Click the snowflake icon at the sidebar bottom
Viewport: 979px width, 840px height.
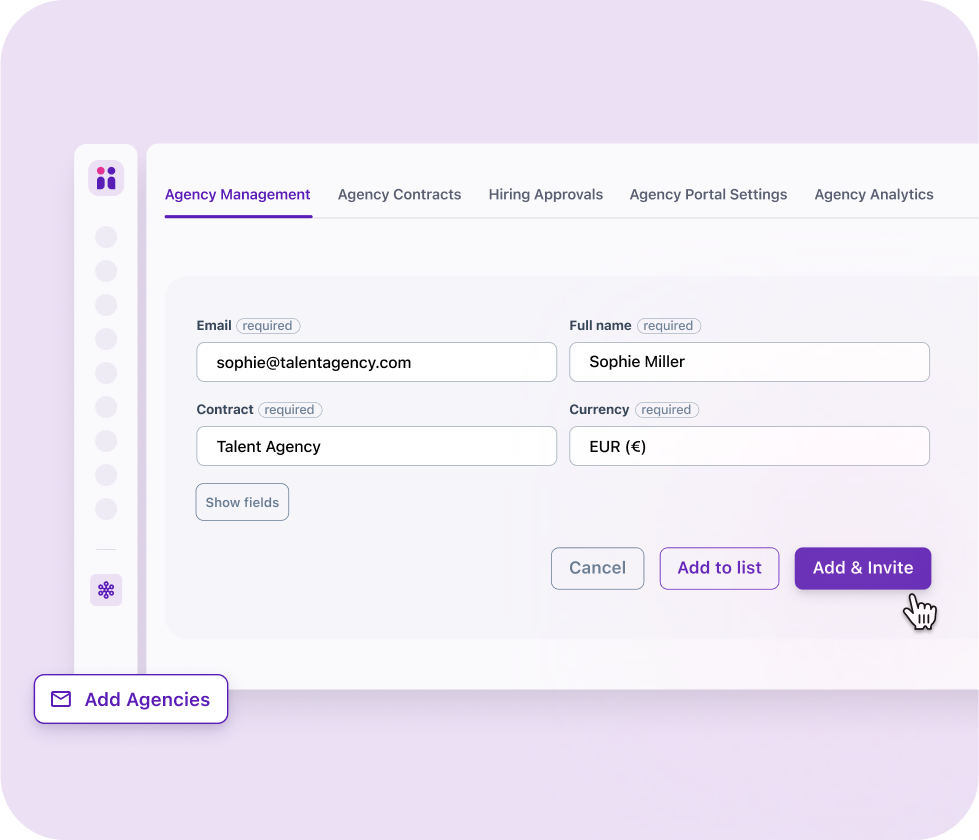click(106, 590)
